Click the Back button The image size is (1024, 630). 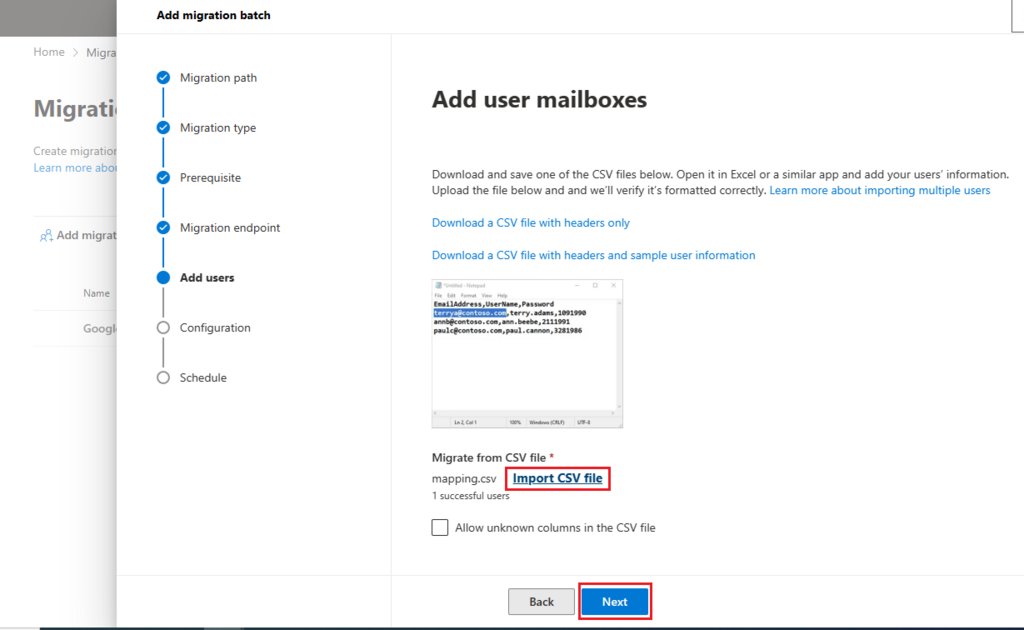tap(541, 601)
